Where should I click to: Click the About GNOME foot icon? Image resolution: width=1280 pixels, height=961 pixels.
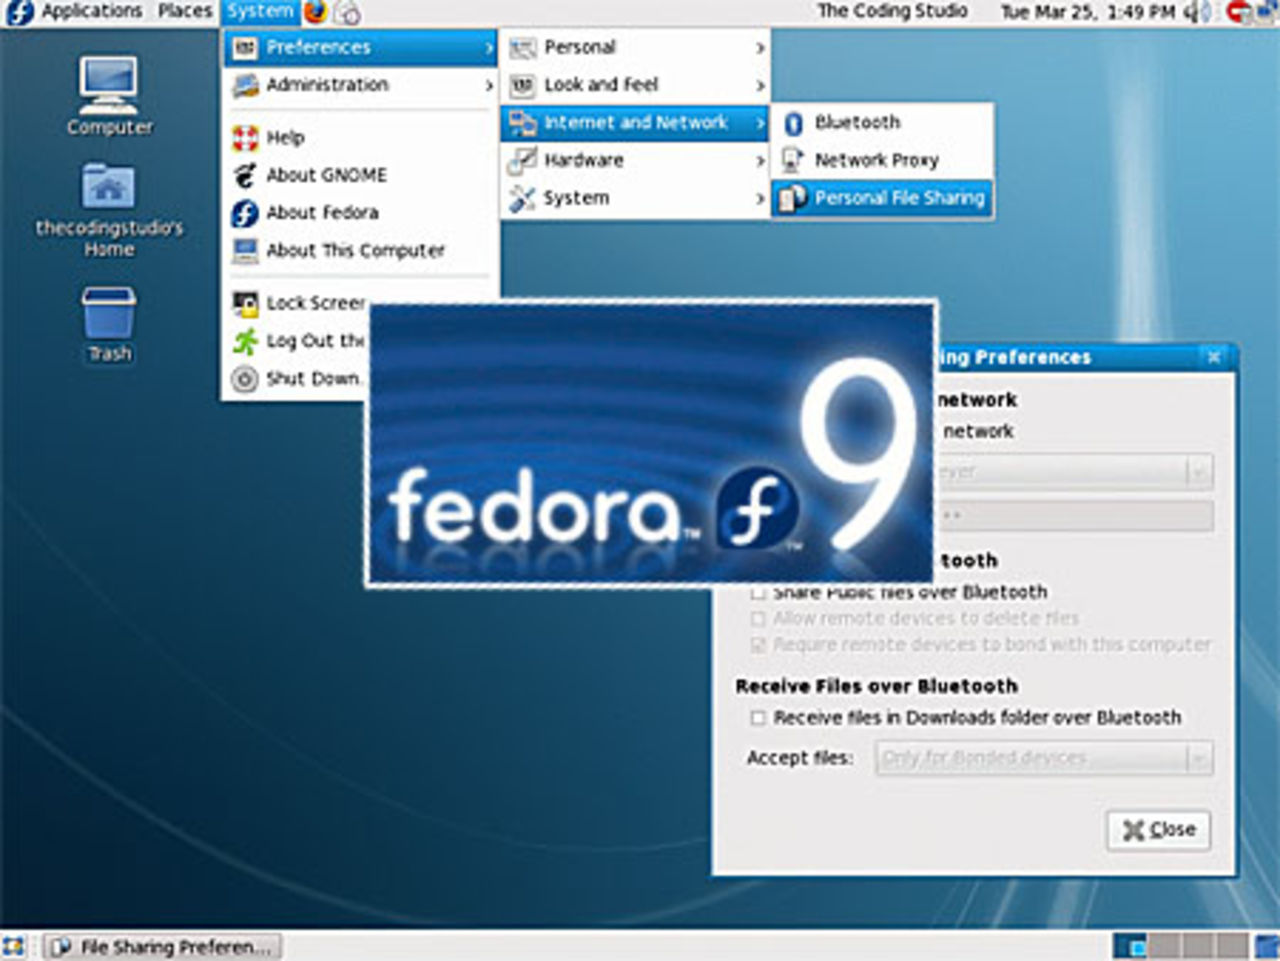[x=245, y=175]
